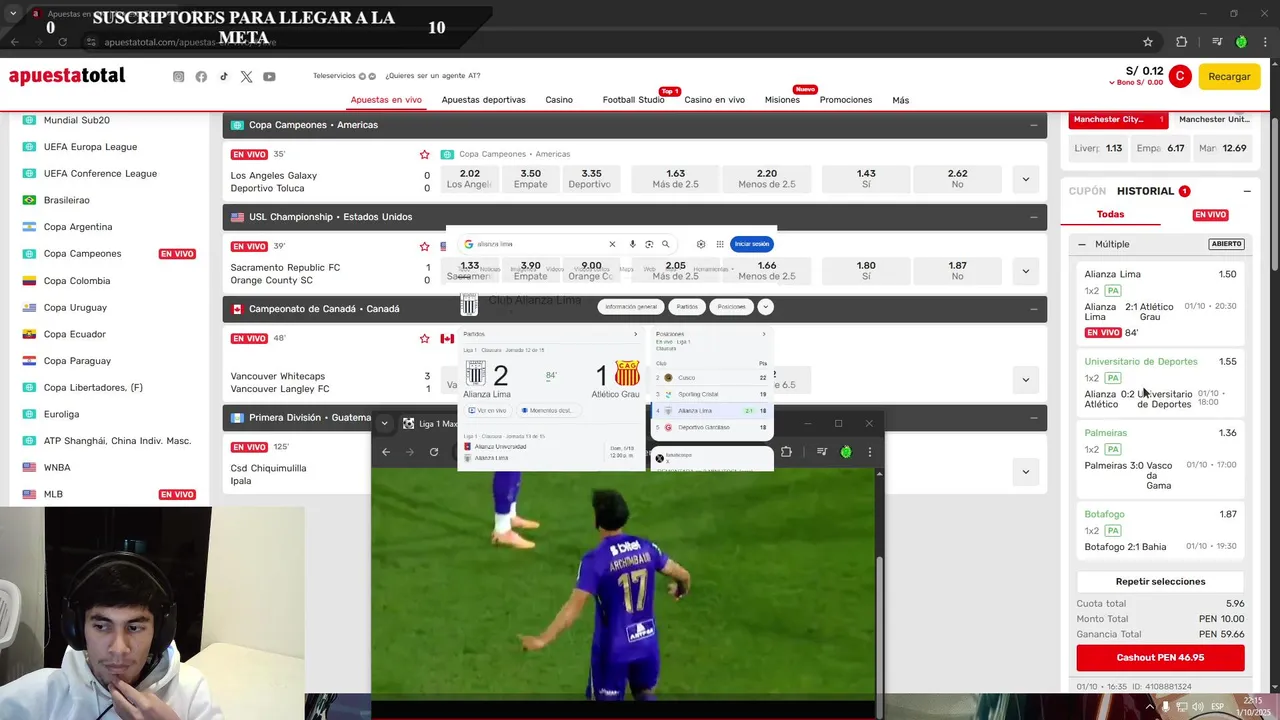Screen dimensions: 1280x720
Task: Open the Chrome tab search dropdown
Action: (13, 14)
